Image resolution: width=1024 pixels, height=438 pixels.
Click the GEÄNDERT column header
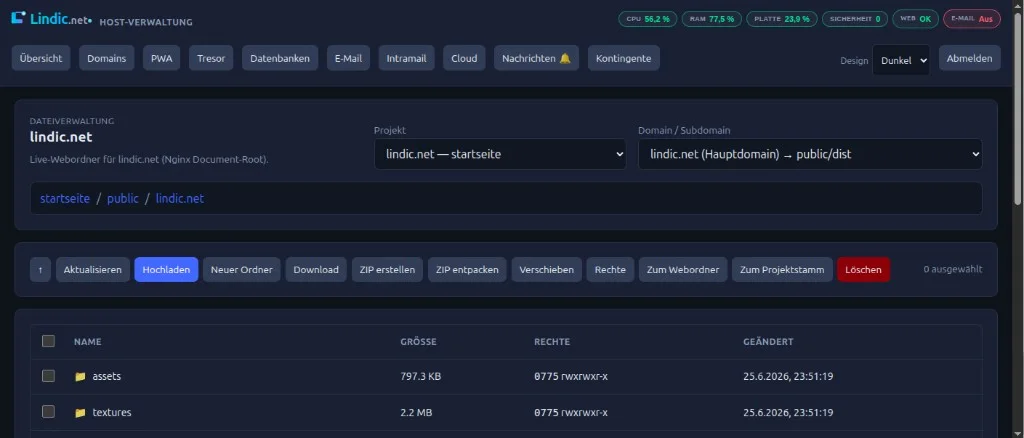coord(768,341)
